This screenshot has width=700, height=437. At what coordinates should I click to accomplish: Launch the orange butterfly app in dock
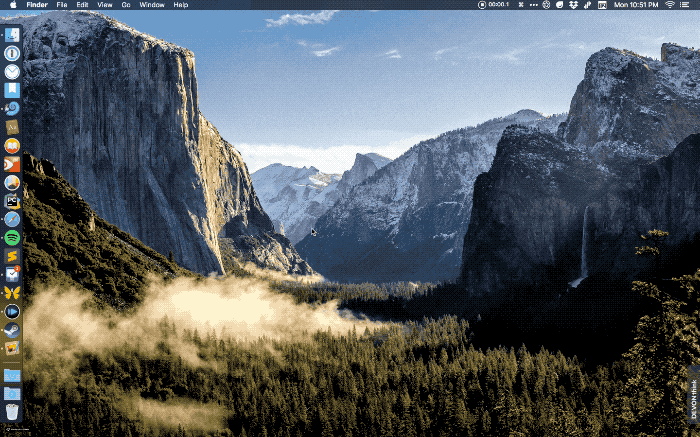[x=12, y=292]
